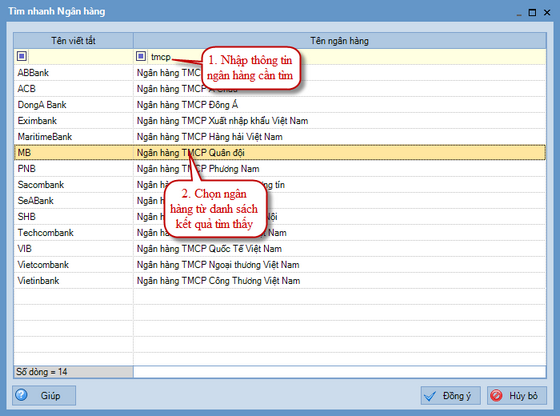
Task: Click the red cancel icon on Hủy bỏ
Action: (x=496, y=396)
